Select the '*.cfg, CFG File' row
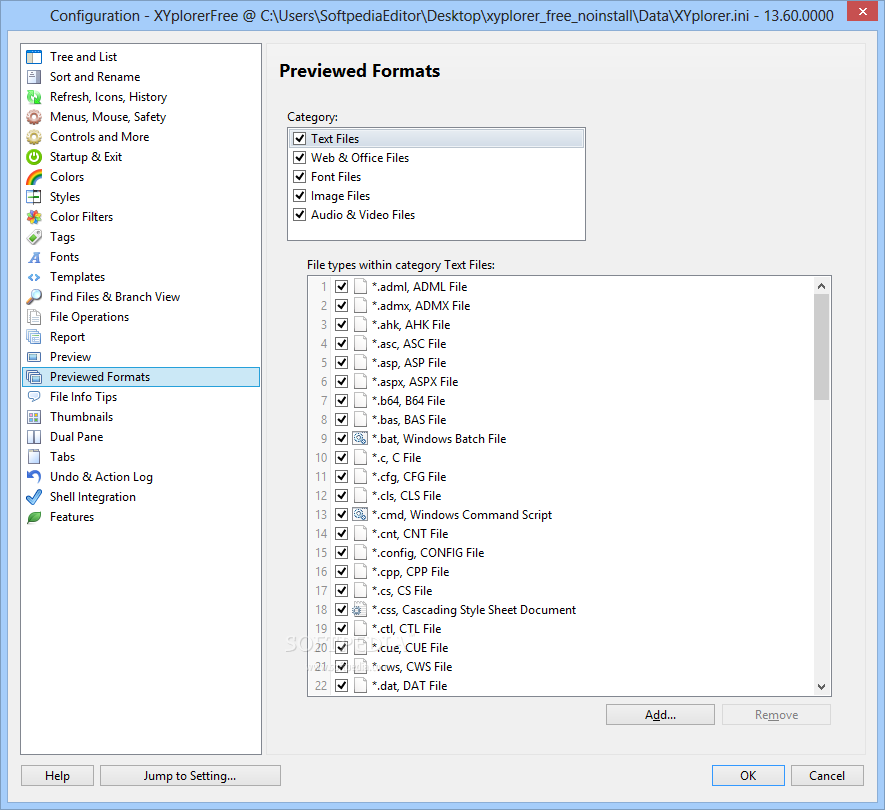The width and height of the screenshot is (885, 810). [x=562, y=477]
